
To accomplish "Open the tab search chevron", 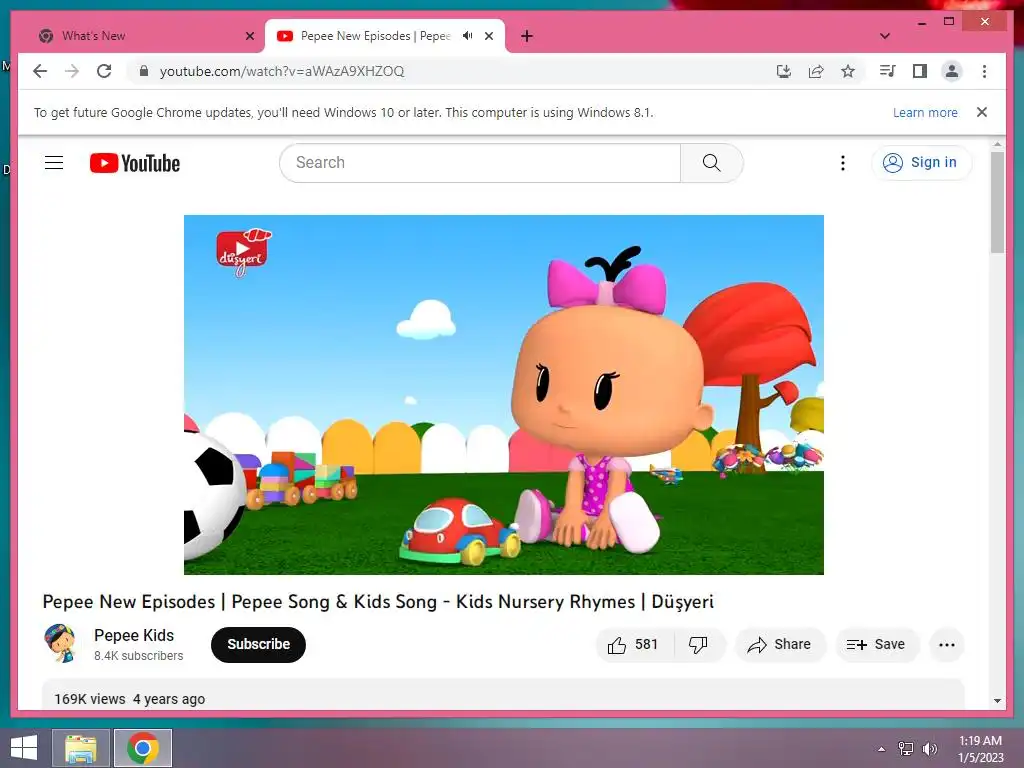I will tap(885, 36).
